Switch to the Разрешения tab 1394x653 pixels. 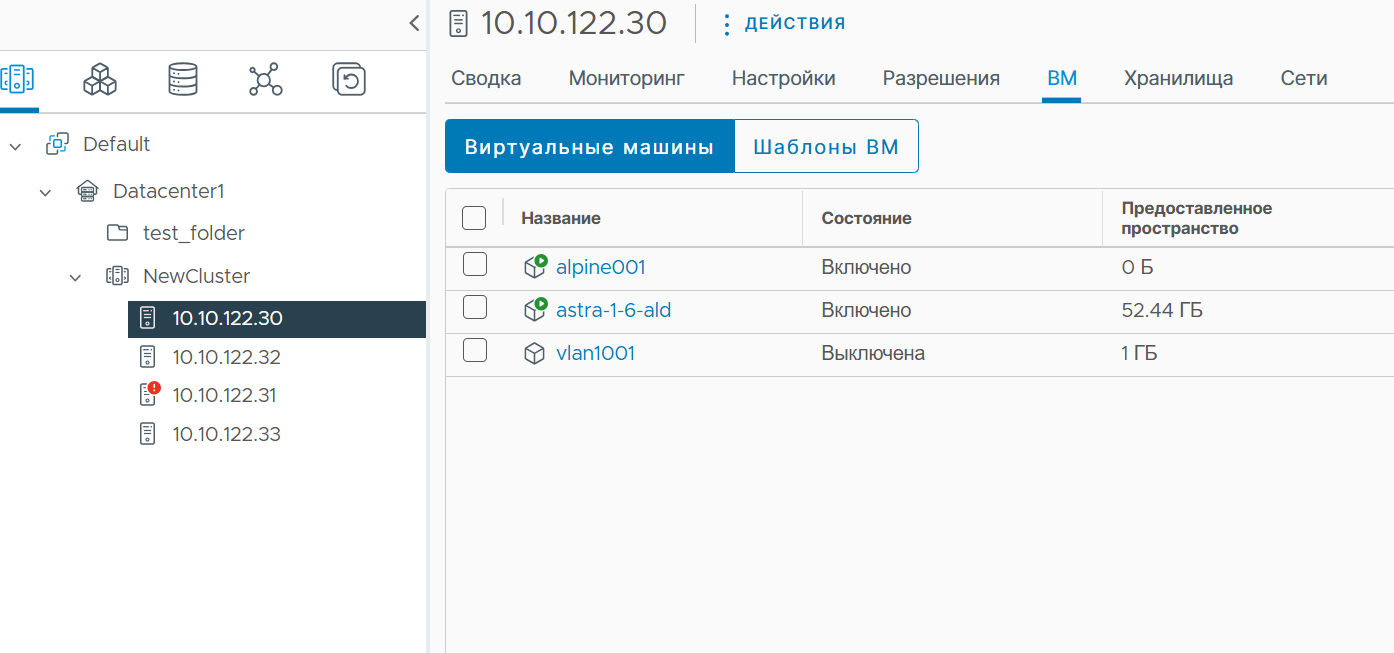point(941,78)
